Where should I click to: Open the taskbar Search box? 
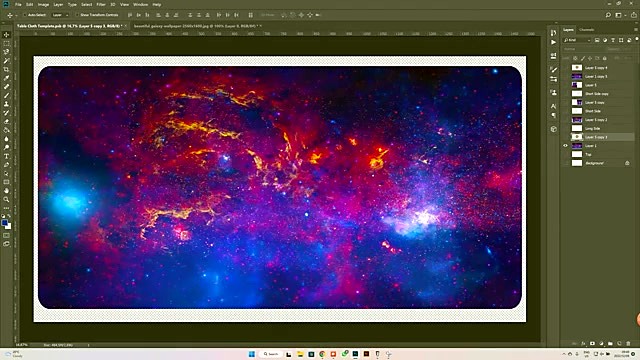coord(270,354)
